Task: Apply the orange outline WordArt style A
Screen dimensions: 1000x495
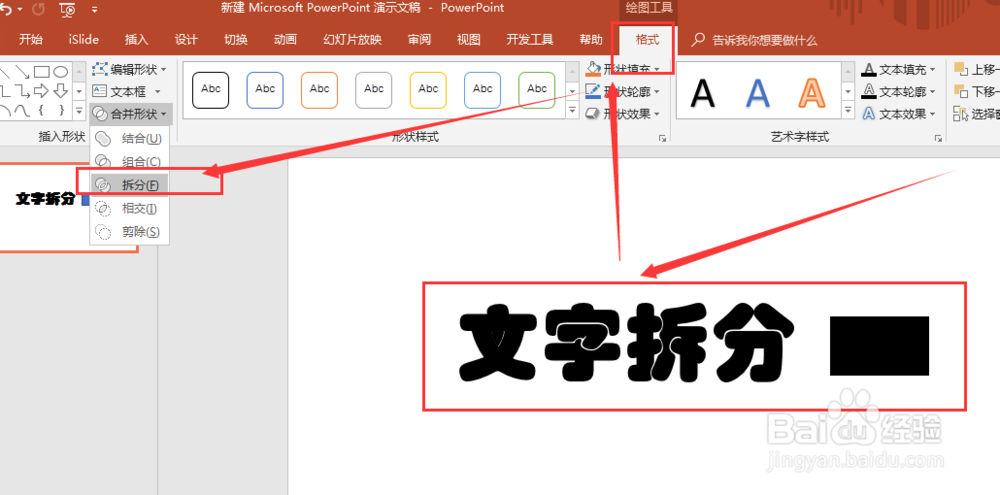Action: pos(812,92)
